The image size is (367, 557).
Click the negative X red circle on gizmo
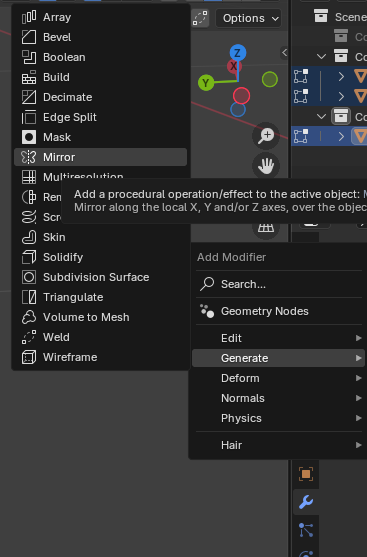[242, 96]
